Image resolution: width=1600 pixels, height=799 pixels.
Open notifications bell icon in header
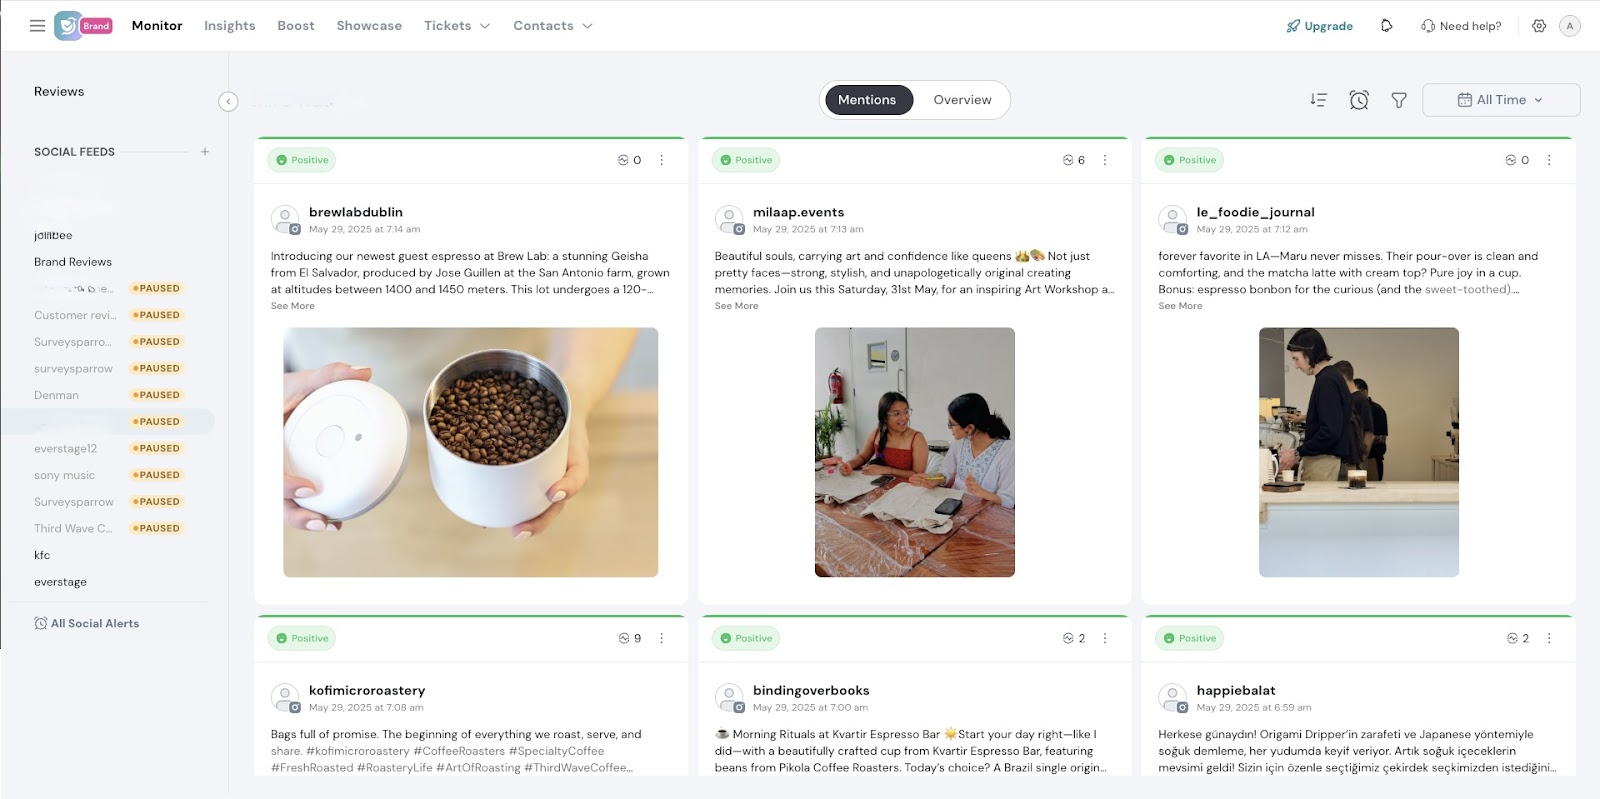click(x=1386, y=26)
